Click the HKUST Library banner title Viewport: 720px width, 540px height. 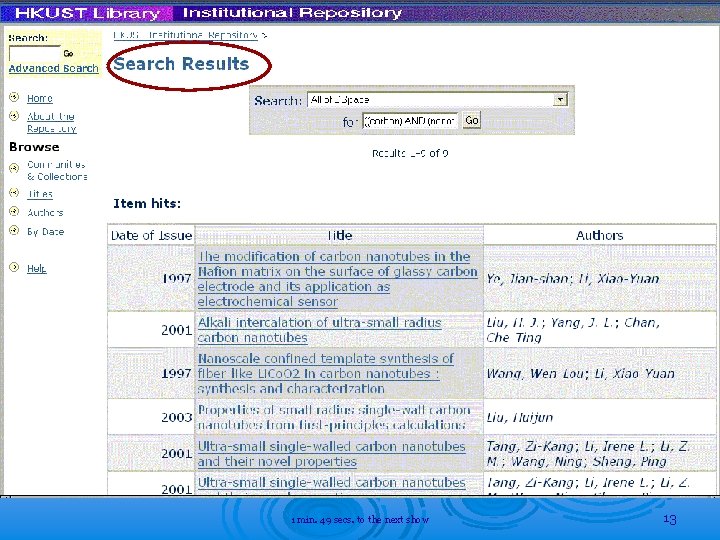(x=87, y=13)
